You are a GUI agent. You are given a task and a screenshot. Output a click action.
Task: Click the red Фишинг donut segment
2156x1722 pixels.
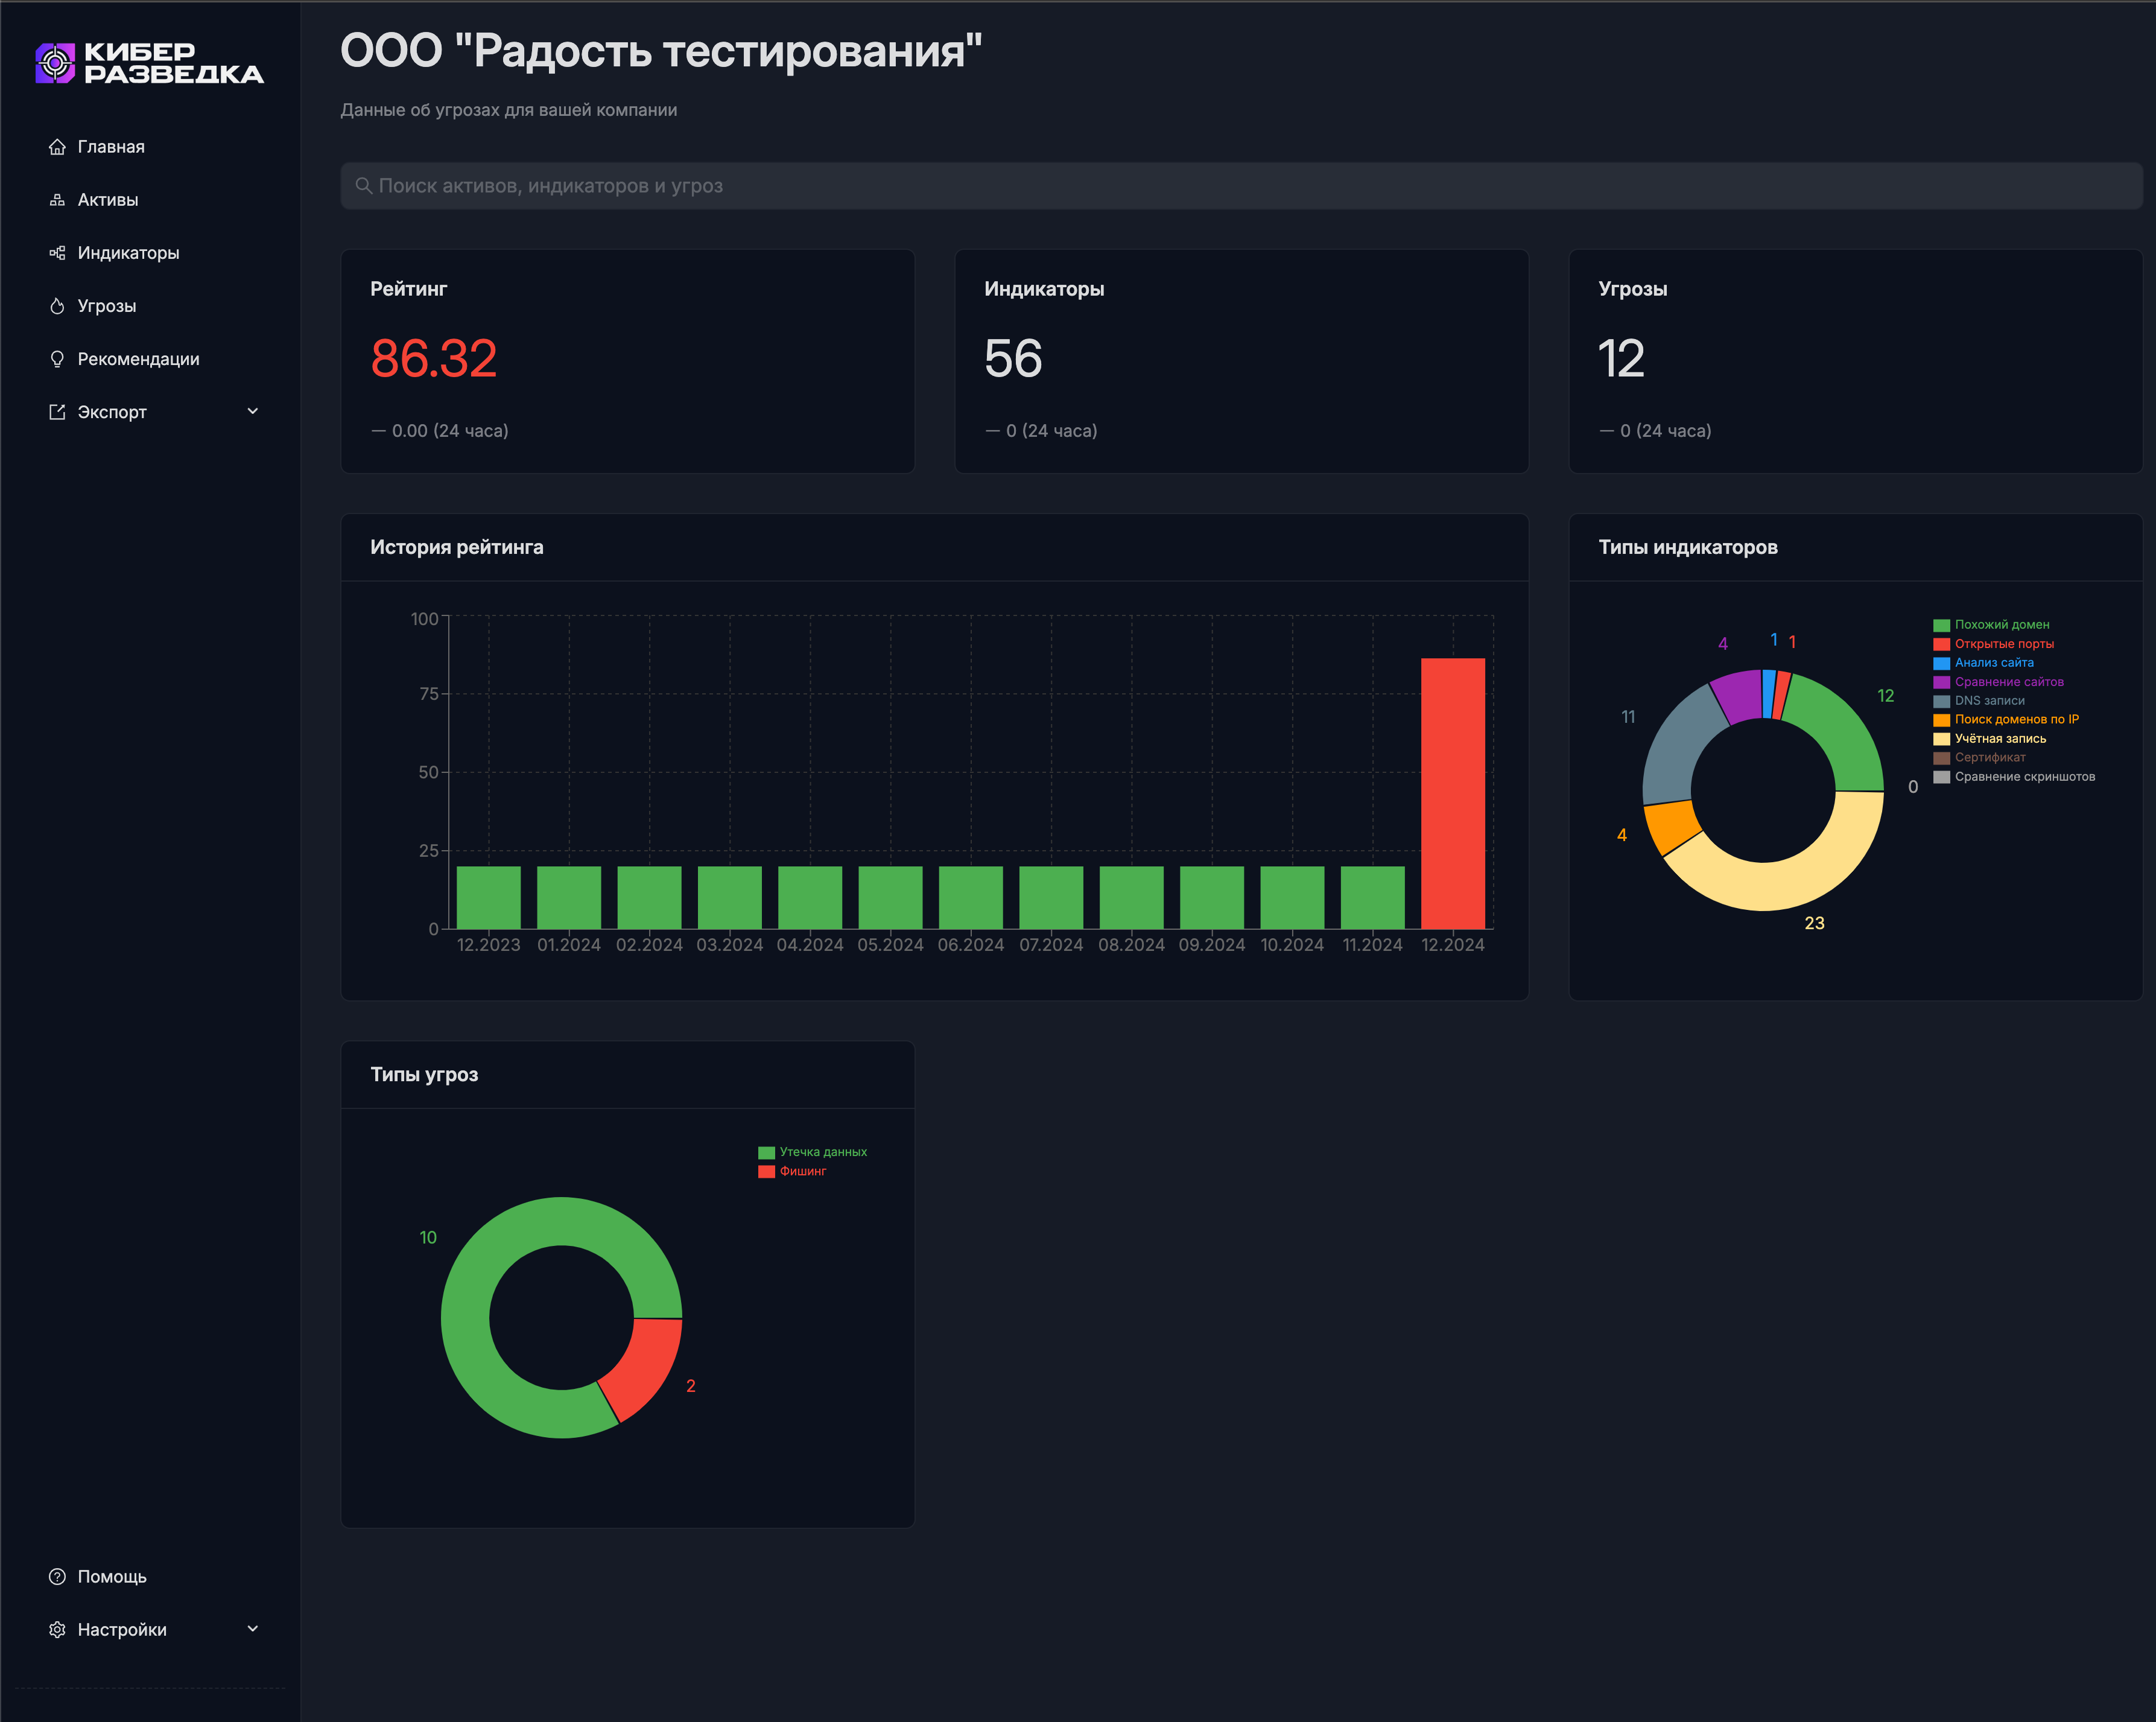click(645, 1368)
